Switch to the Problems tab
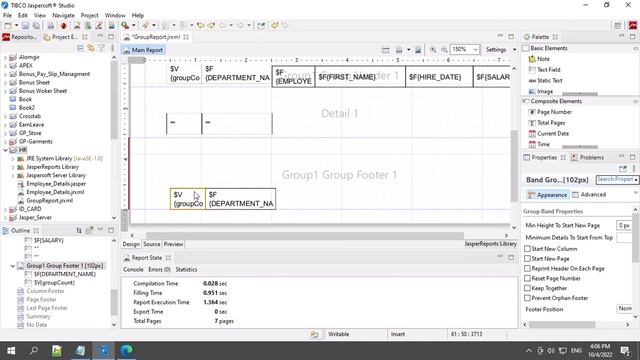The image size is (640, 360). coord(587,158)
